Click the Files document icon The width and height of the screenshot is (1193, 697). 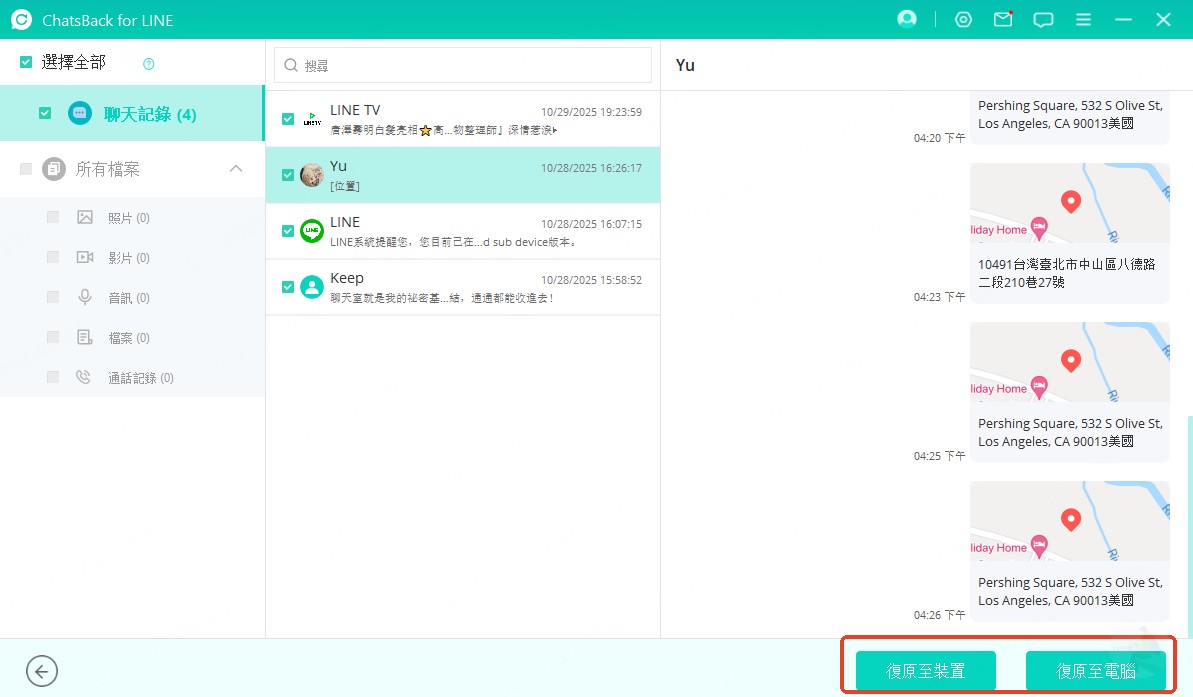click(85, 337)
